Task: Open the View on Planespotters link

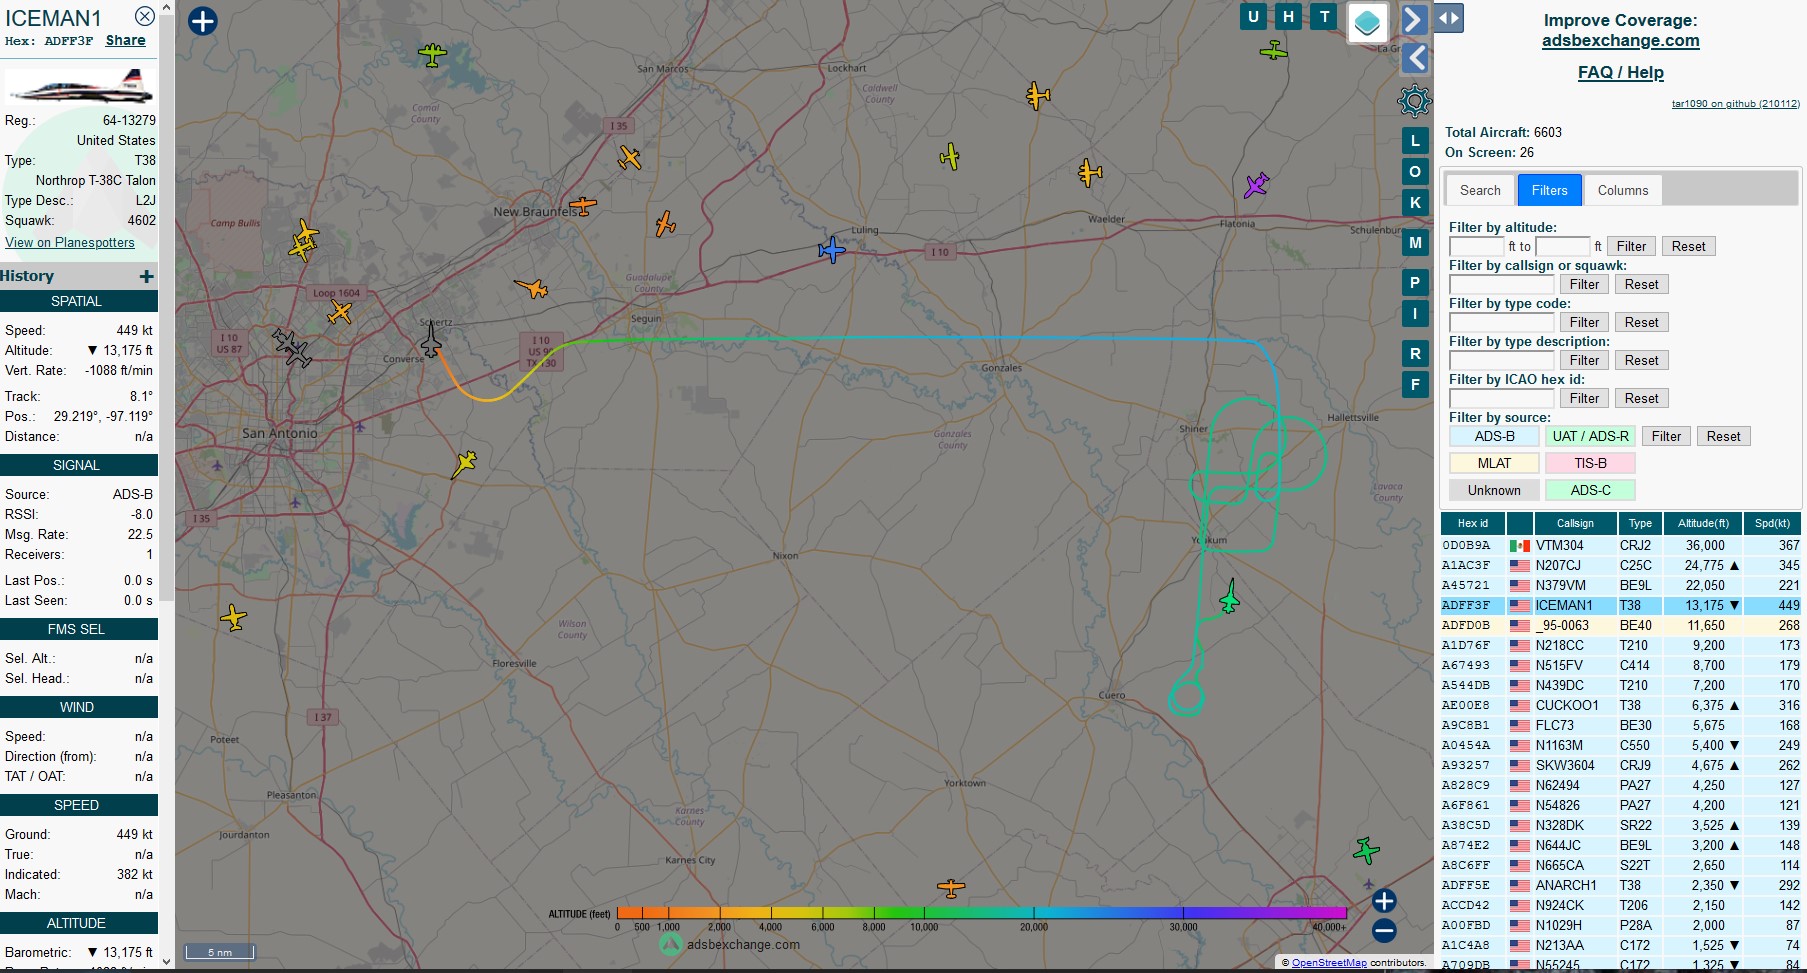Action: (70, 242)
